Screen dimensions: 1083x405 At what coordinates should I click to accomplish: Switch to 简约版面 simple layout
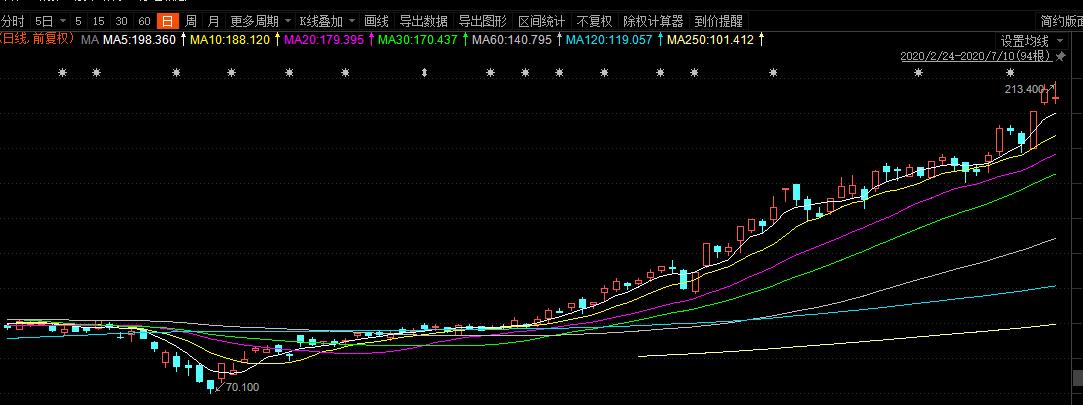[1062, 21]
